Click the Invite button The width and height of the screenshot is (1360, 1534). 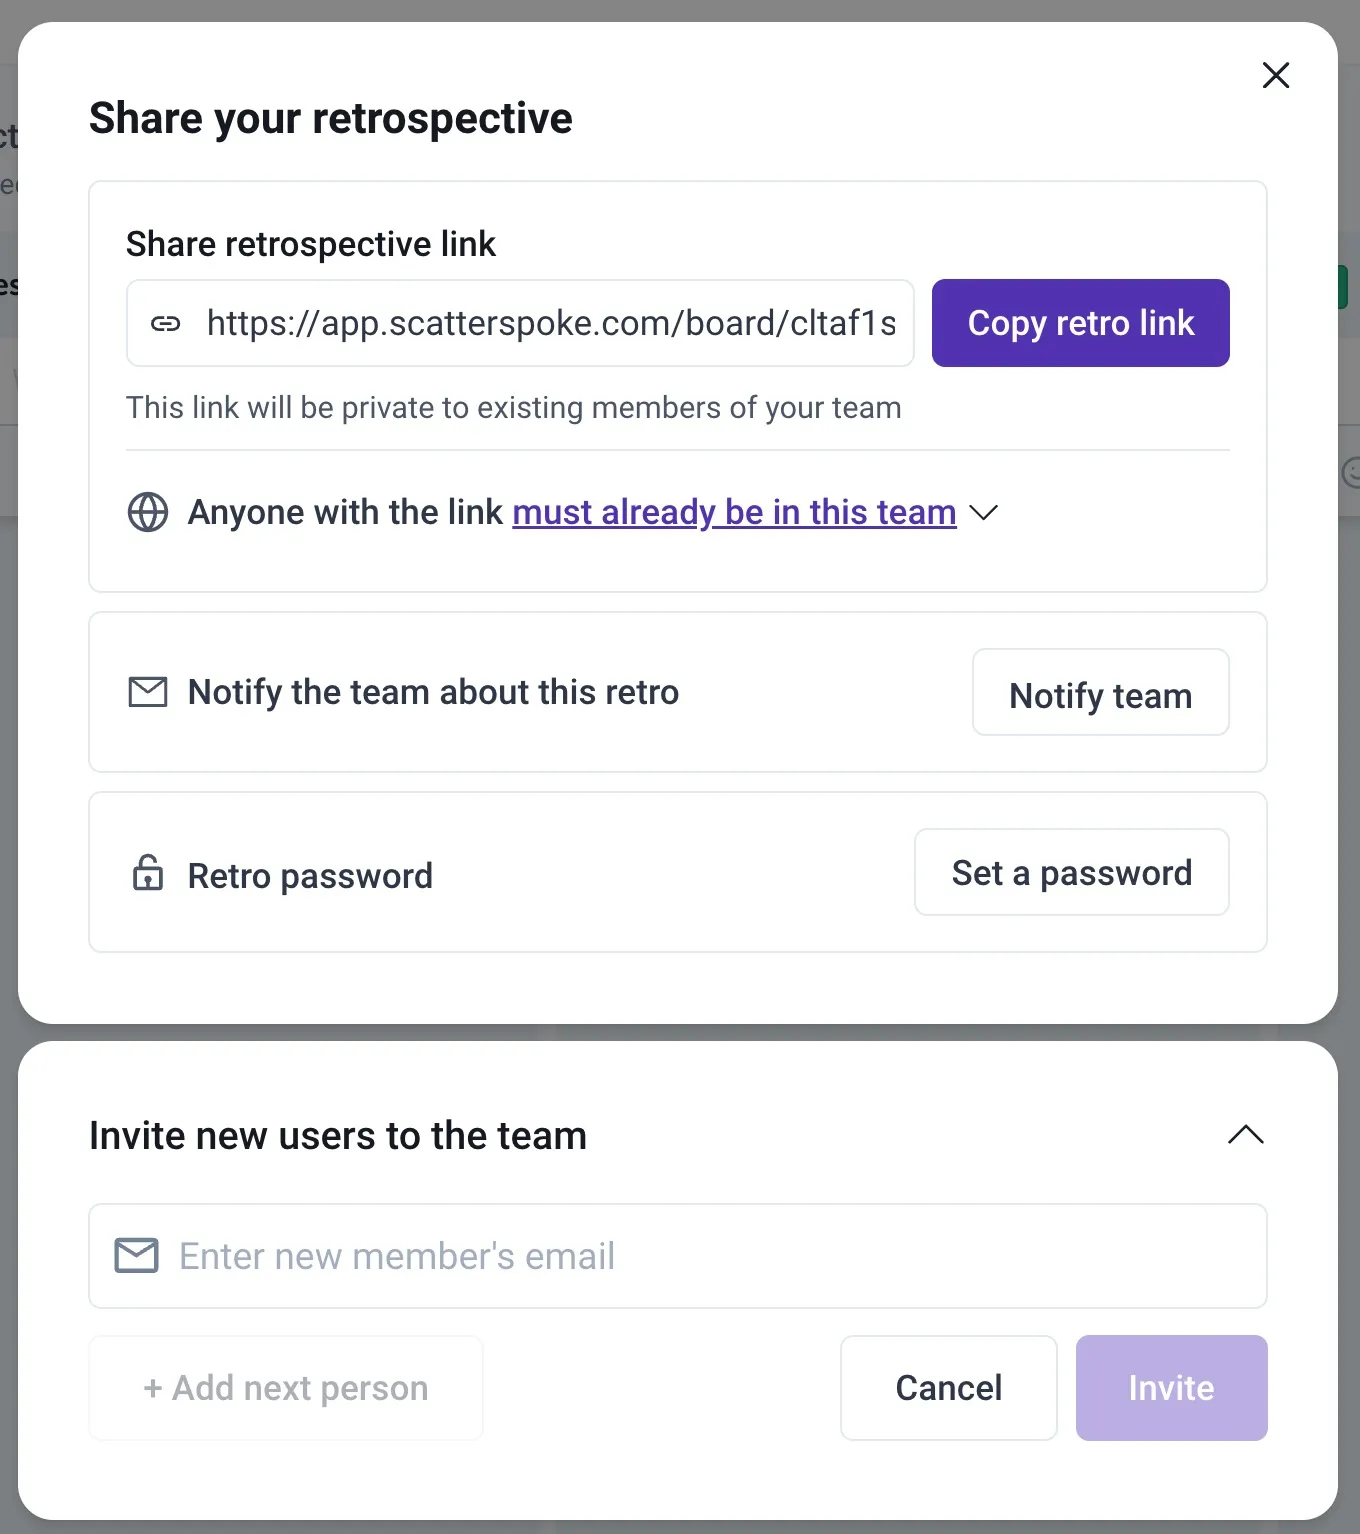(x=1171, y=1388)
